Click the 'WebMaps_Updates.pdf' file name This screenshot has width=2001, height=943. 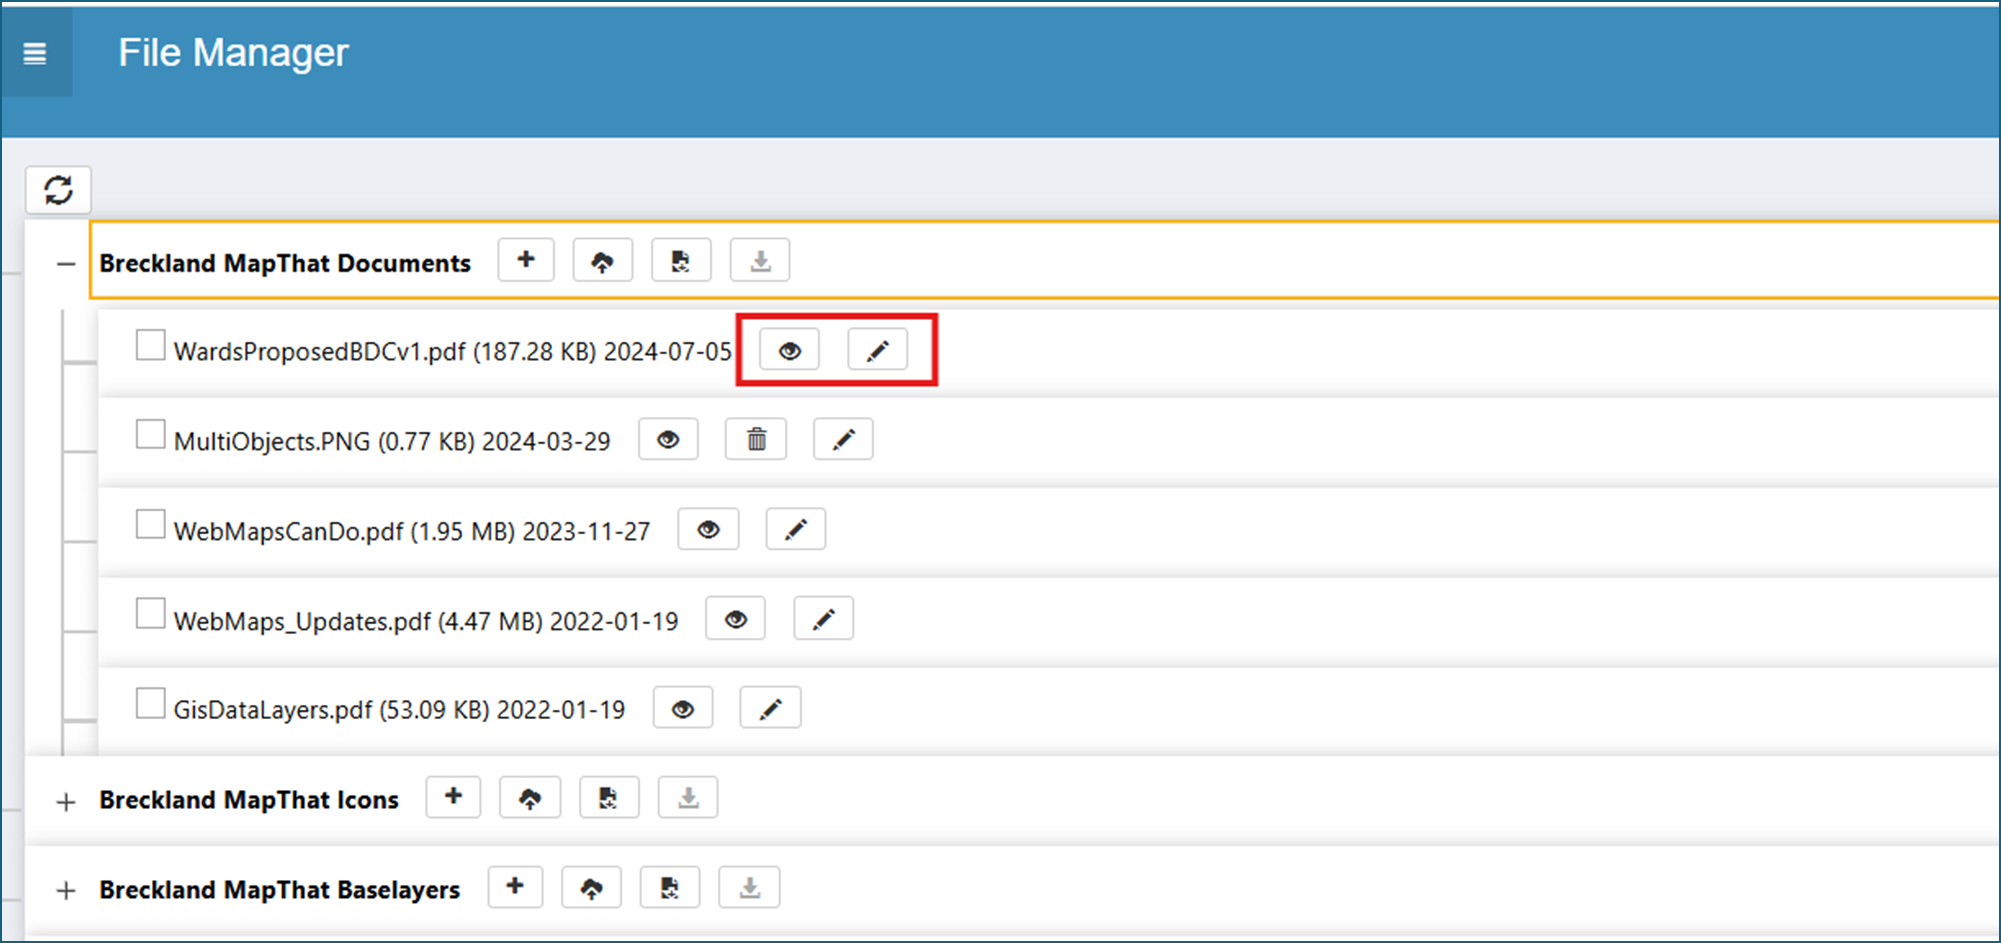303,621
